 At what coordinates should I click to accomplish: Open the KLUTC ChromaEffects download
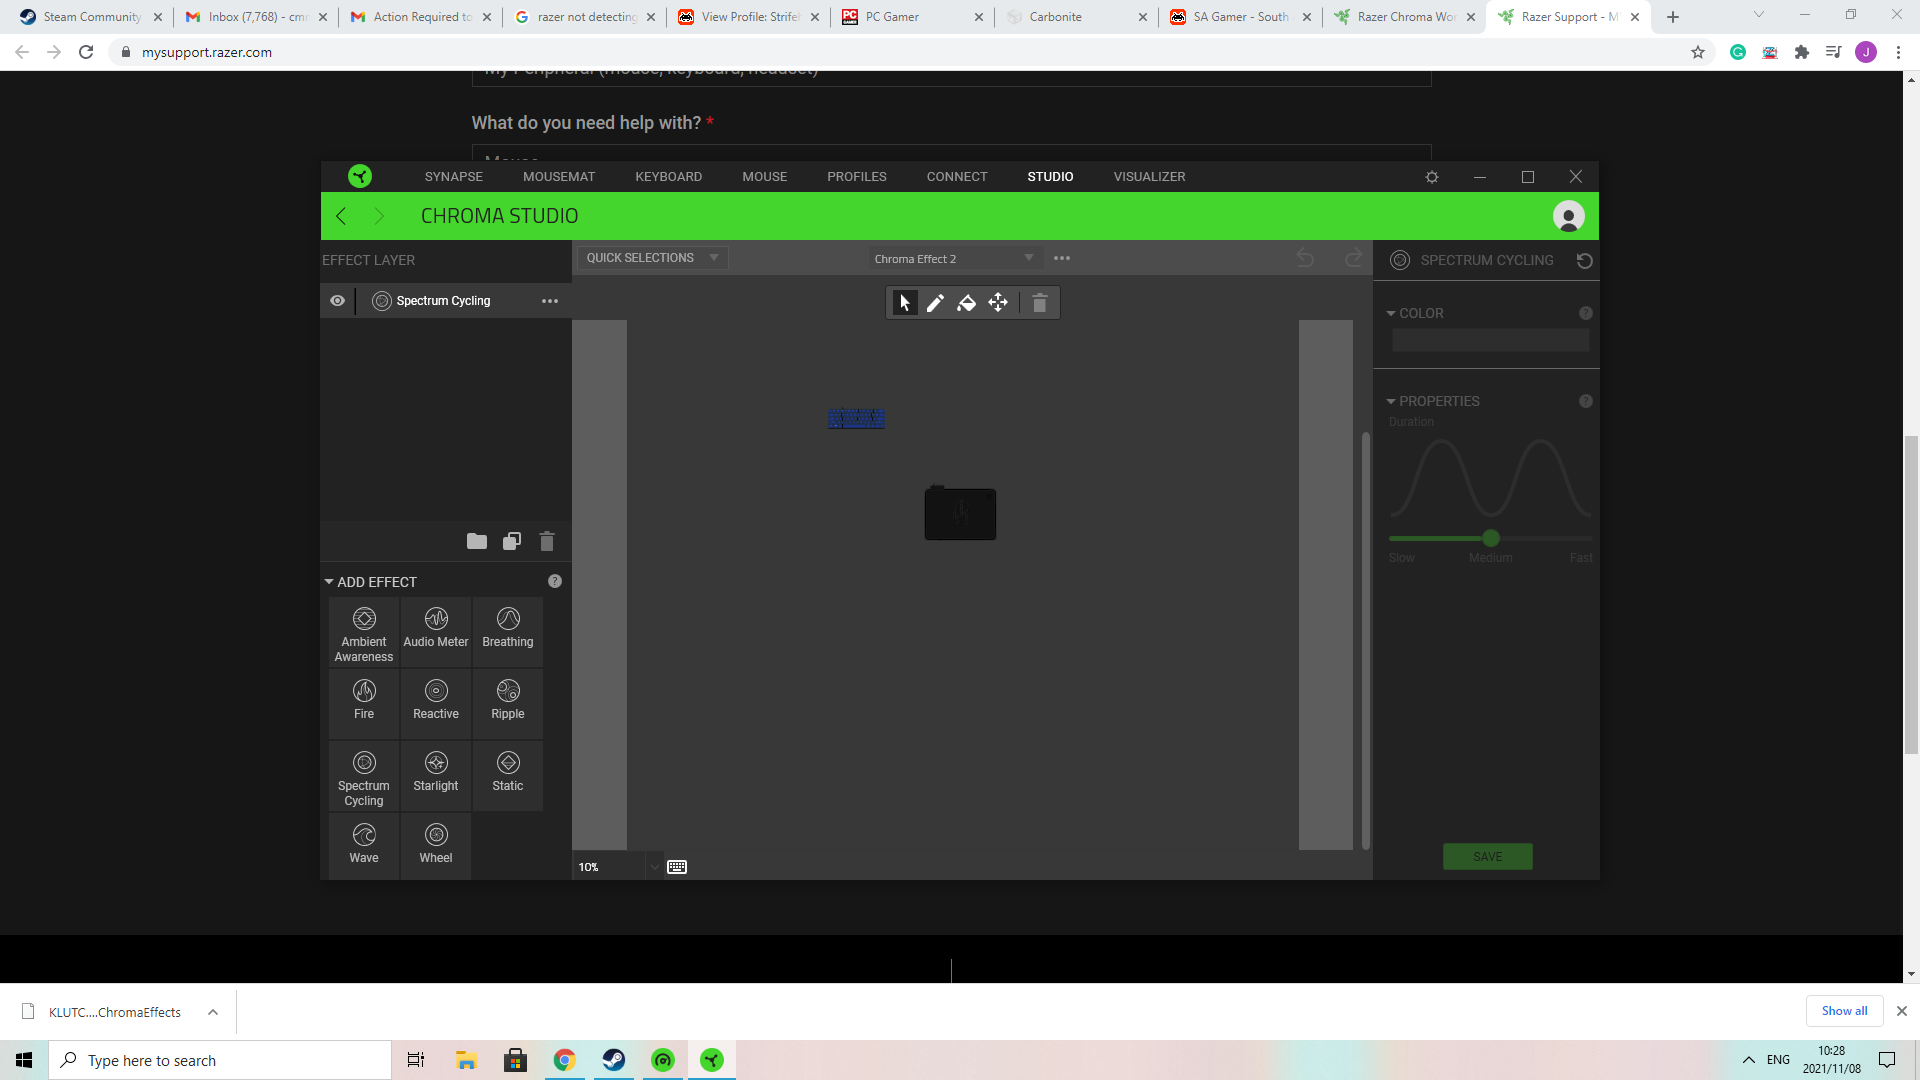(115, 1012)
